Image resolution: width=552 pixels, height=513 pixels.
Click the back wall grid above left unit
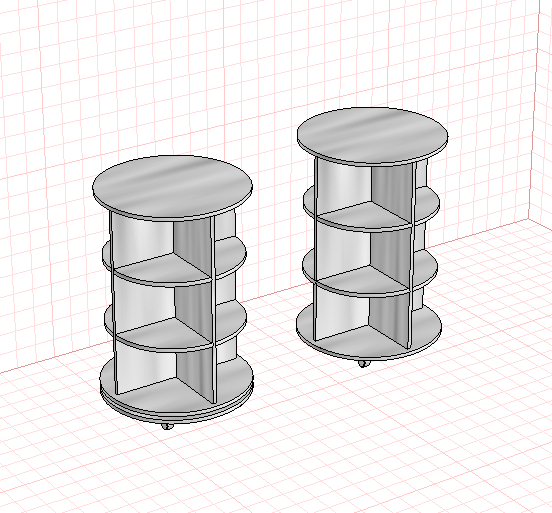[x=158, y=88]
